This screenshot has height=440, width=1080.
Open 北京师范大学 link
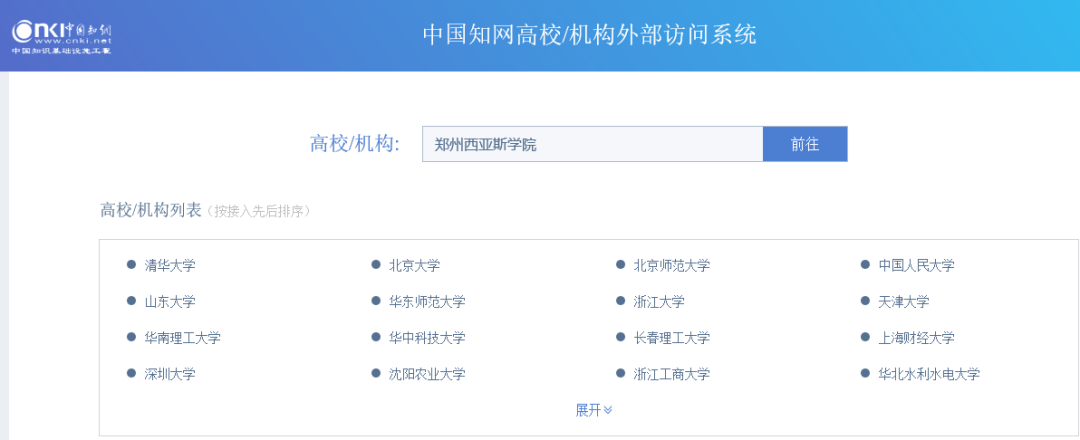(672, 265)
